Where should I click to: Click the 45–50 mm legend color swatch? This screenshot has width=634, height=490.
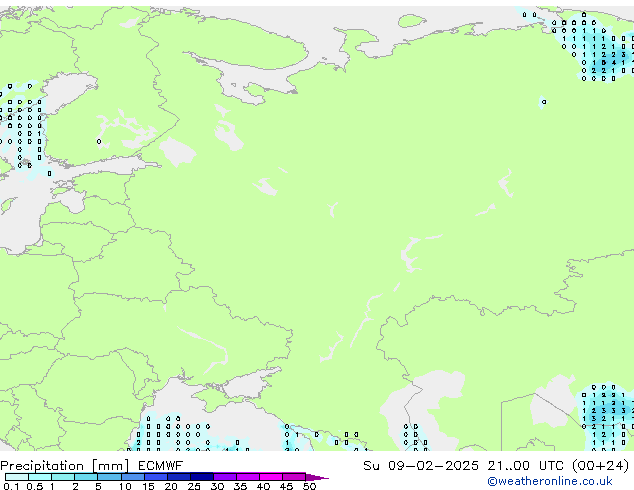pyautogui.click(x=294, y=477)
